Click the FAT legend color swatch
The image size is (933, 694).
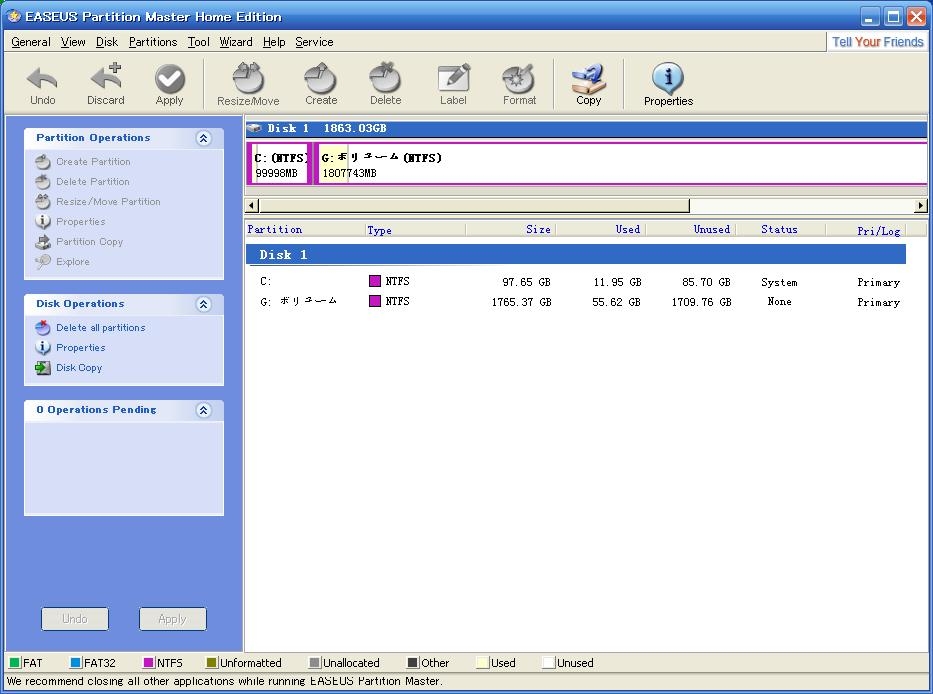click(15, 662)
